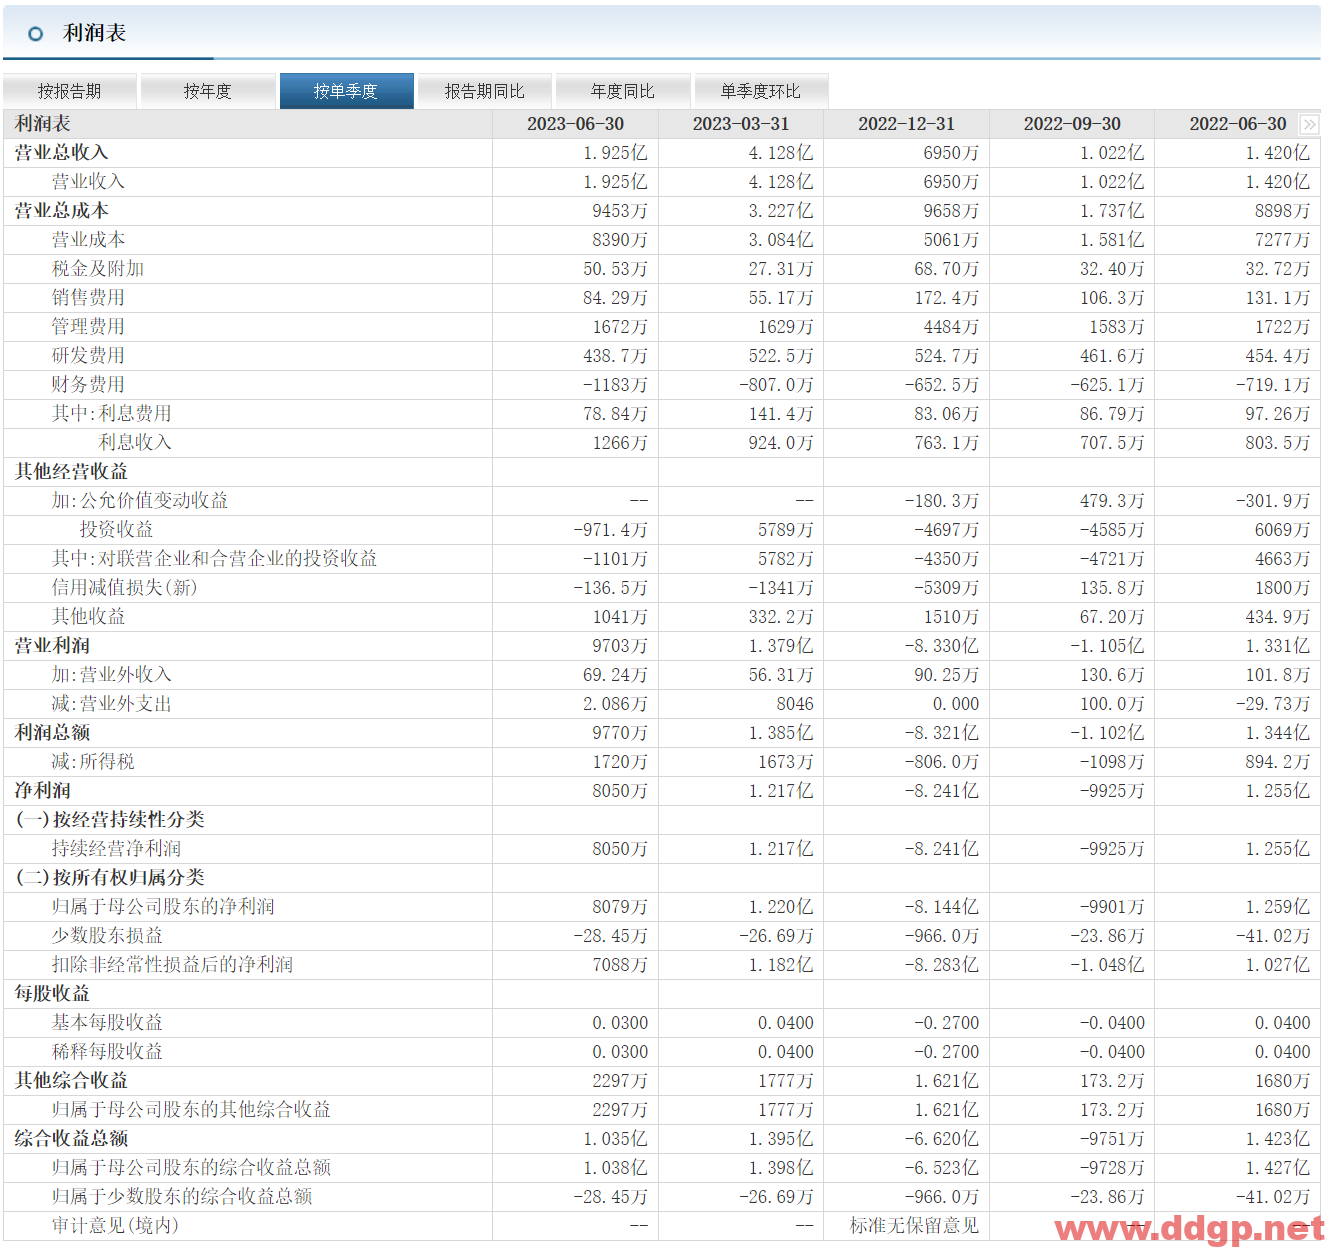
Task: Click the 综合收益总额 row label
Action: pyautogui.click(x=71, y=1139)
